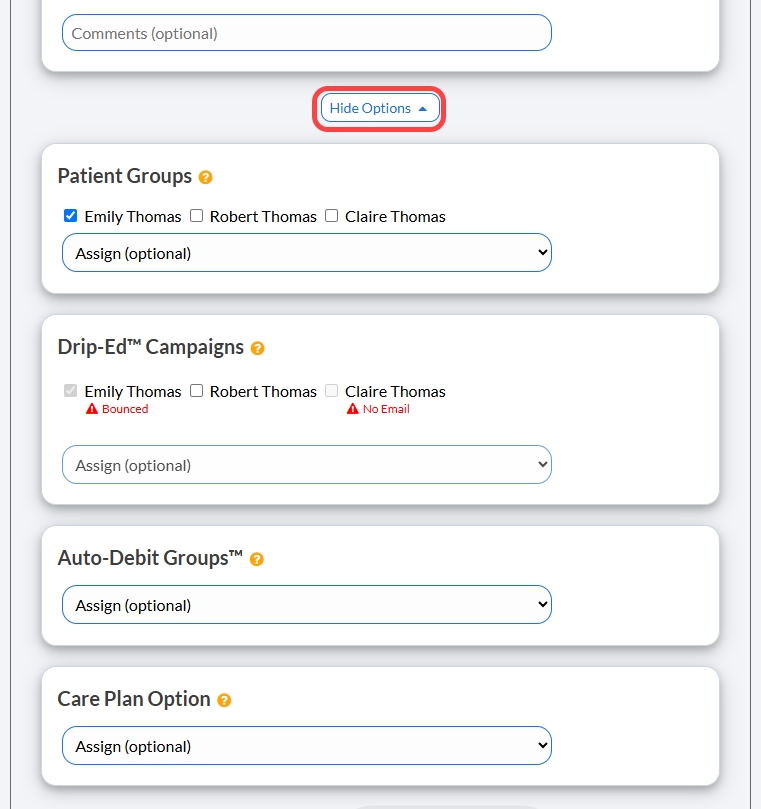761x809 pixels.
Task: Open the Drip-Ed Campaigns Assign dropdown
Action: click(x=307, y=465)
